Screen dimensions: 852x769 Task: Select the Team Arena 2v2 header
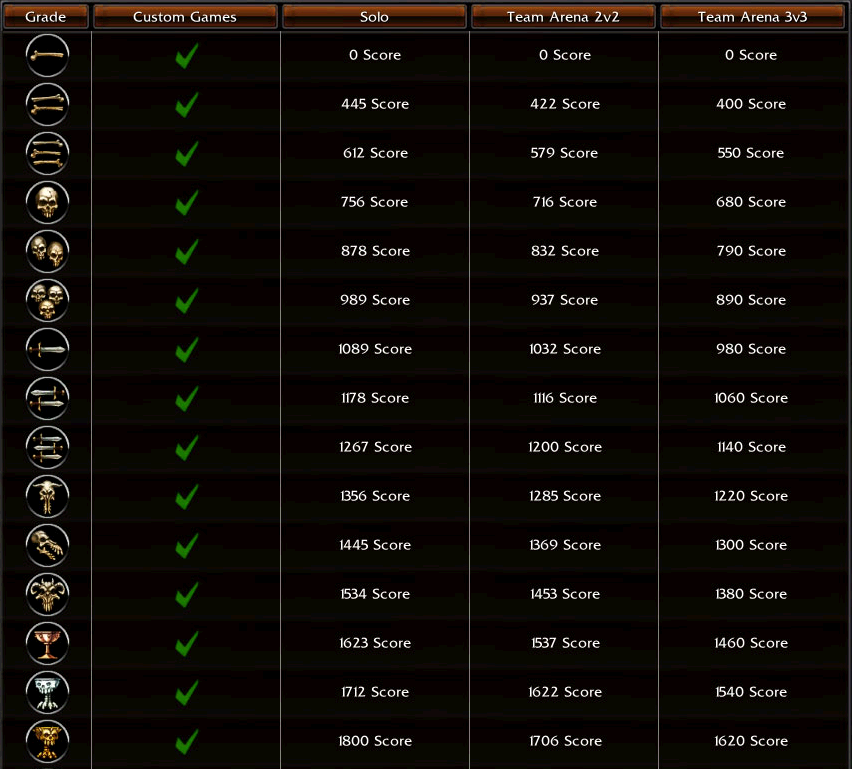coord(563,17)
